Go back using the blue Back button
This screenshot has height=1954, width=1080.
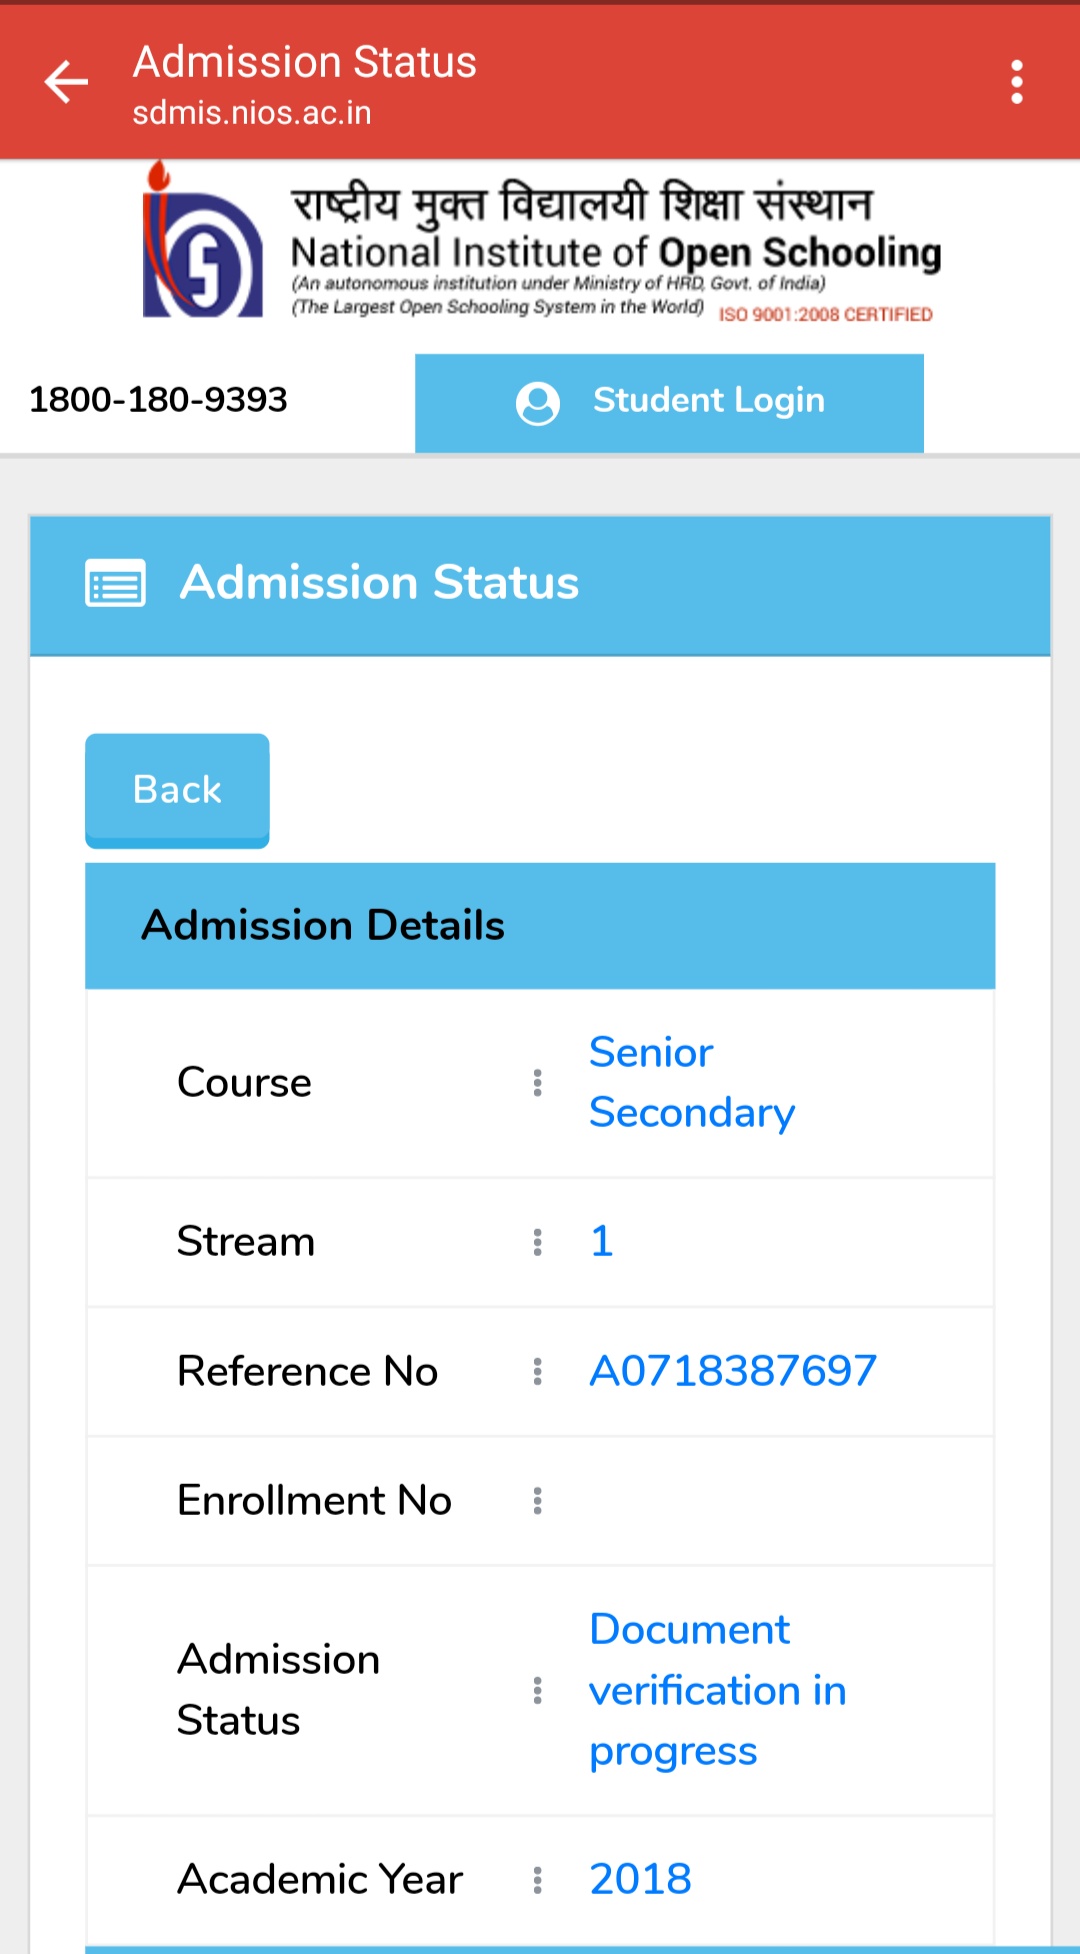[177, 790]
